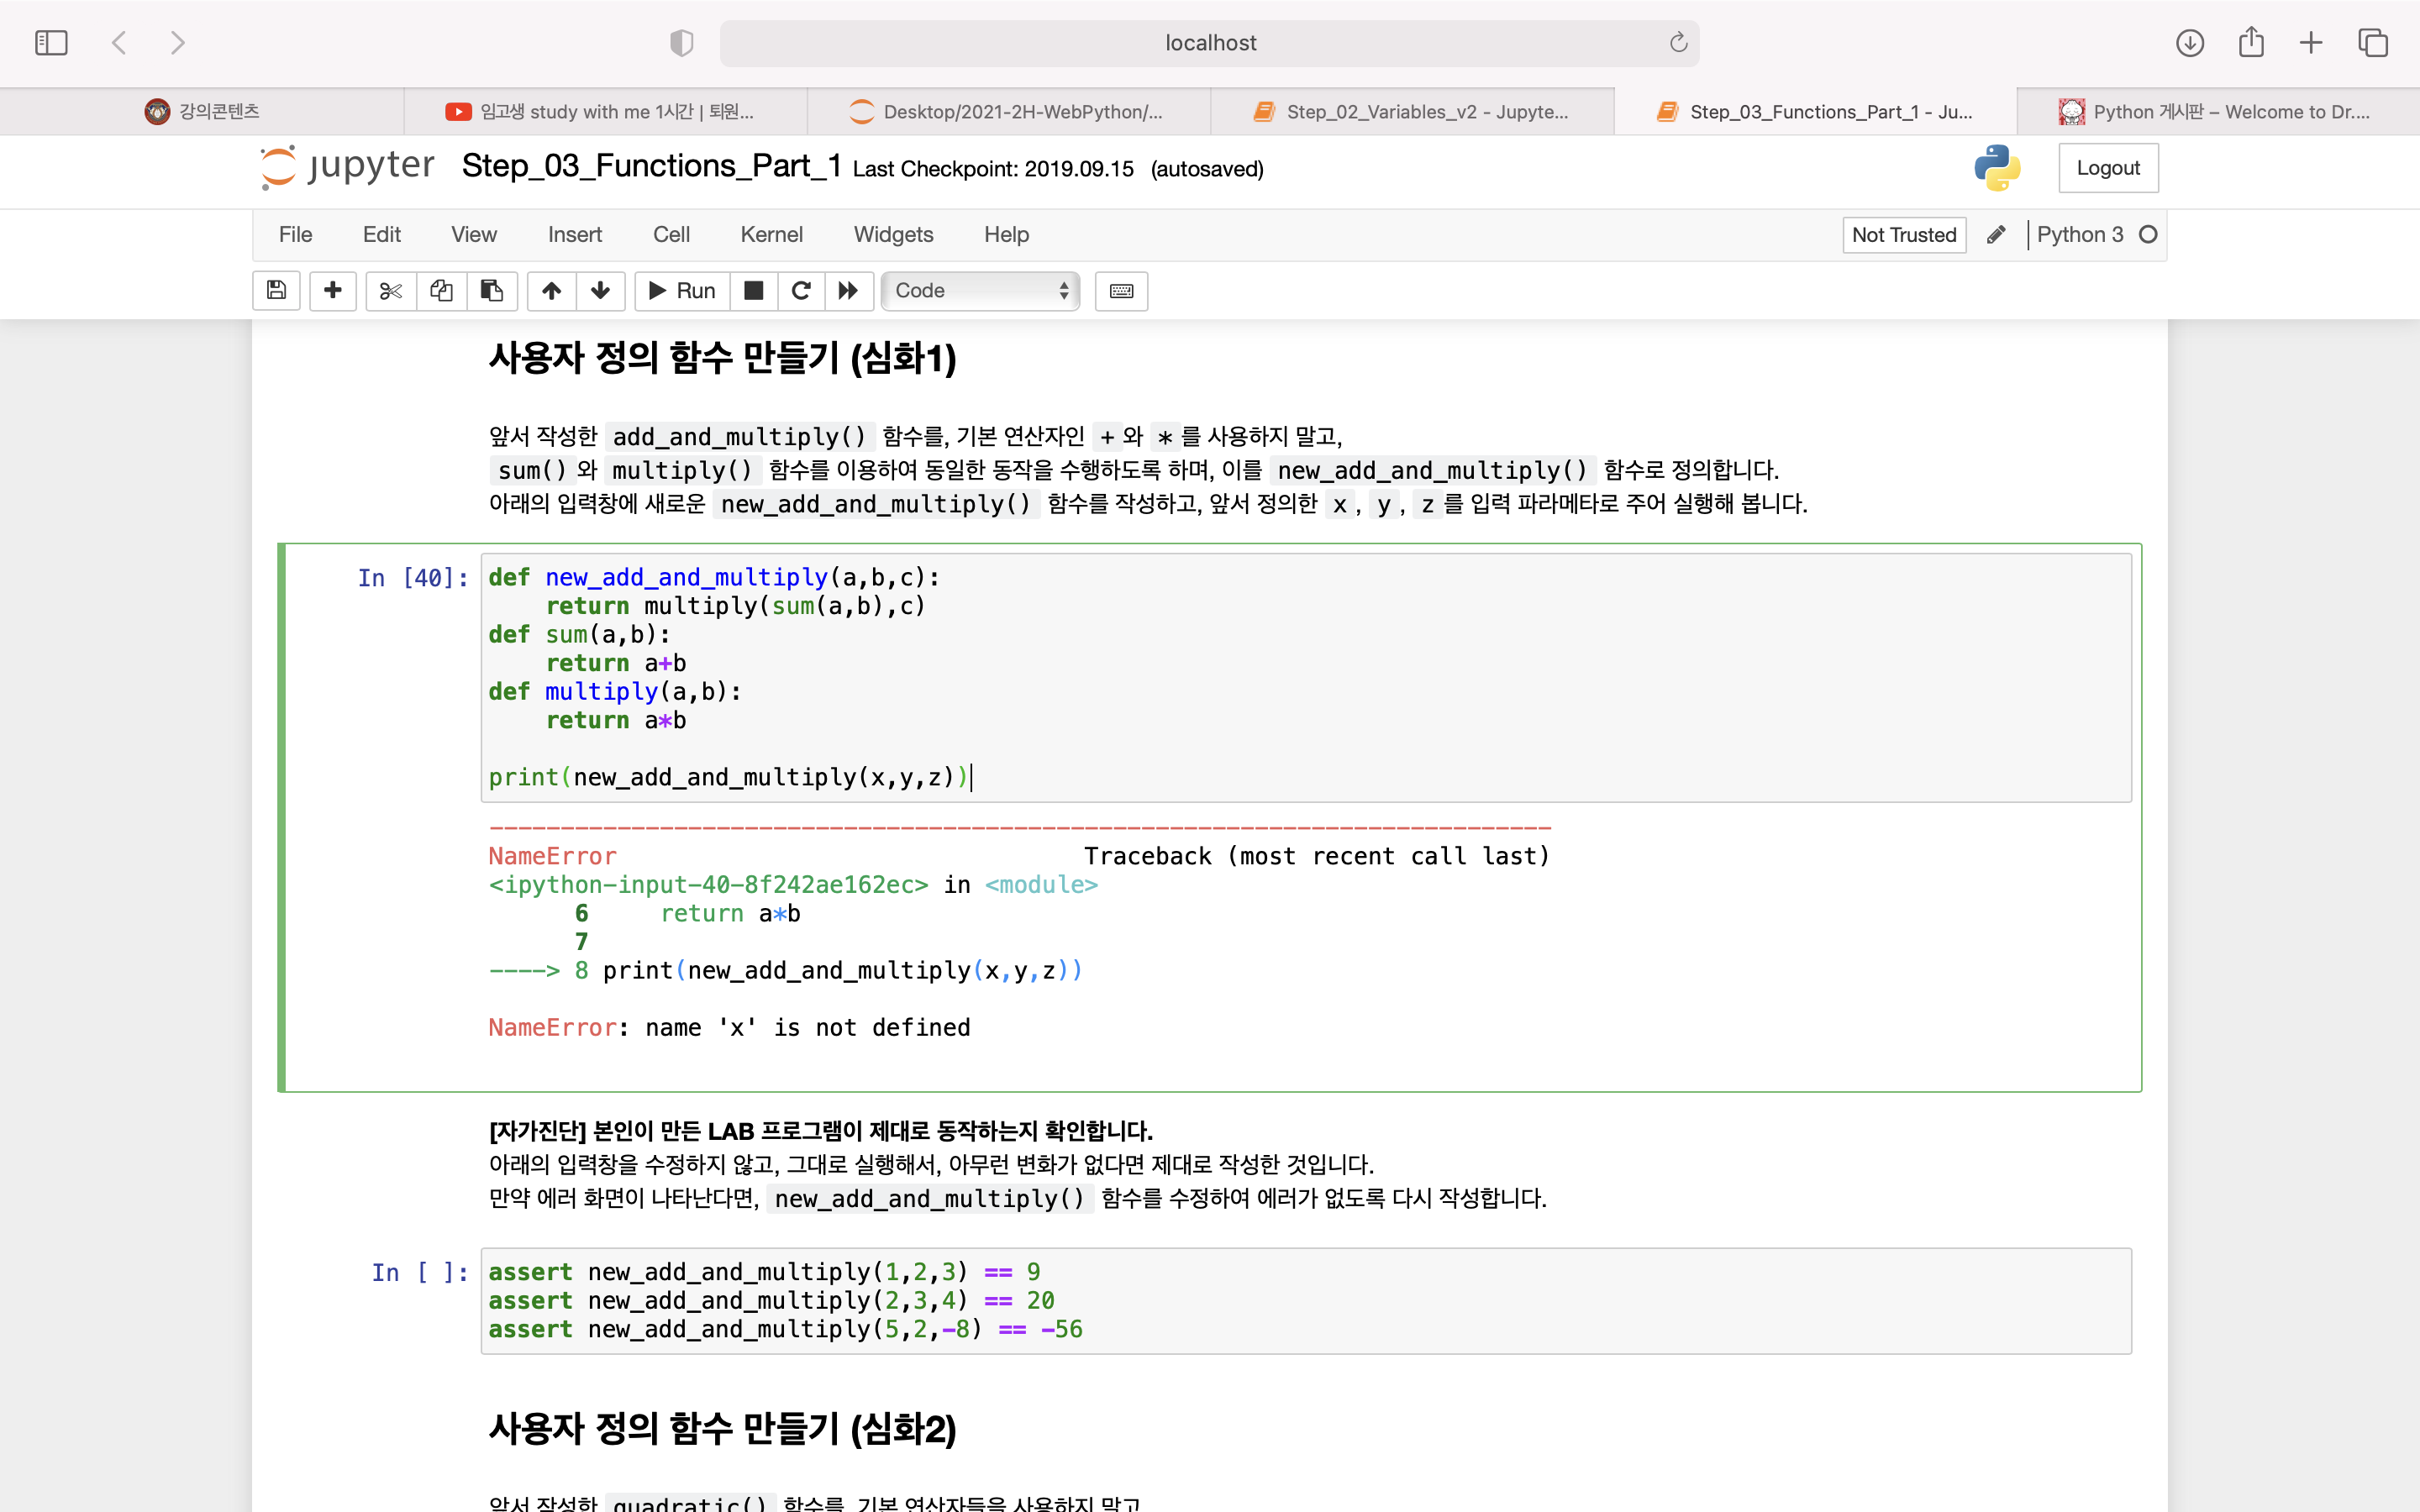
Task: Click the empty In [ ]: prompt label
Action: (x=420, y=1272)
